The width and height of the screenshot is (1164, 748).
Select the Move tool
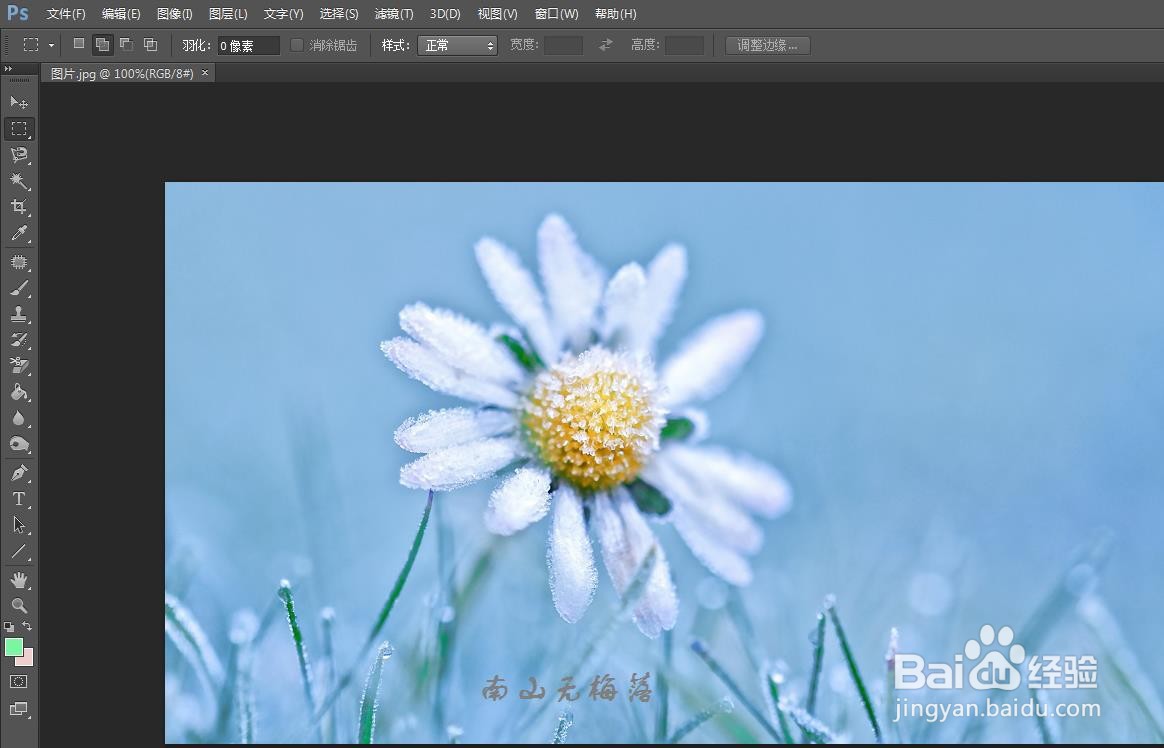click(x=19, y=102)
